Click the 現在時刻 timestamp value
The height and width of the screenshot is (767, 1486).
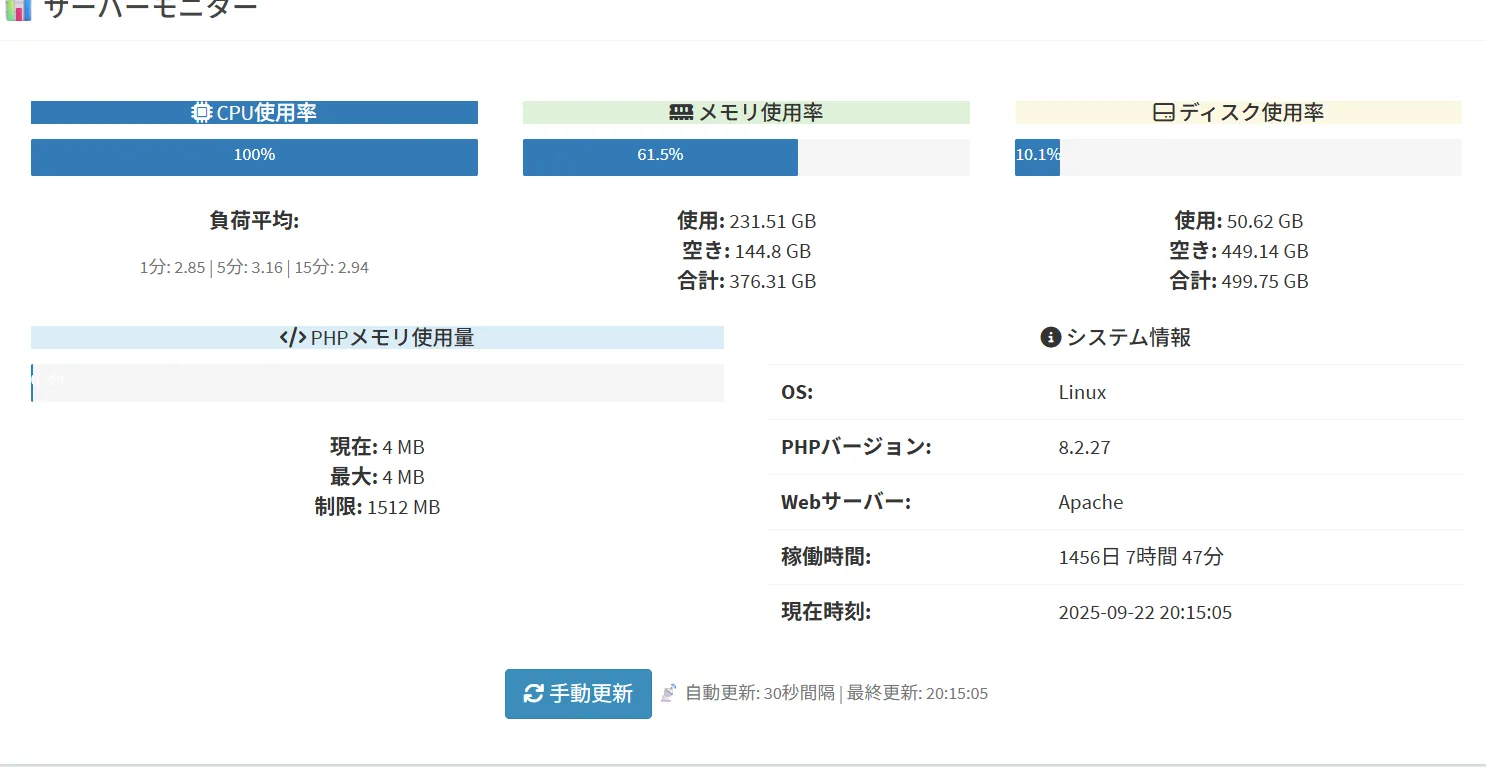pyautogui.click(x=1145, y=612)
